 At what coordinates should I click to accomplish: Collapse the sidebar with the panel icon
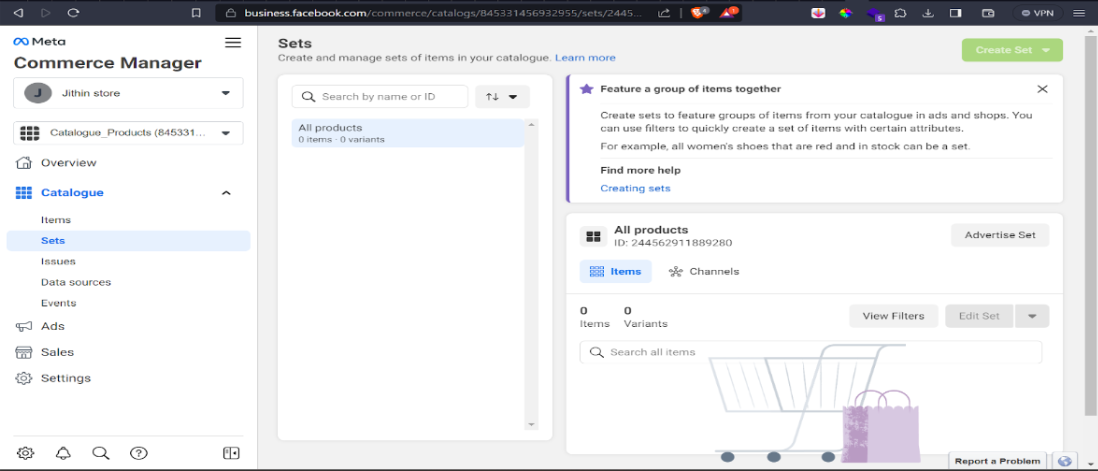coord(231,453)
